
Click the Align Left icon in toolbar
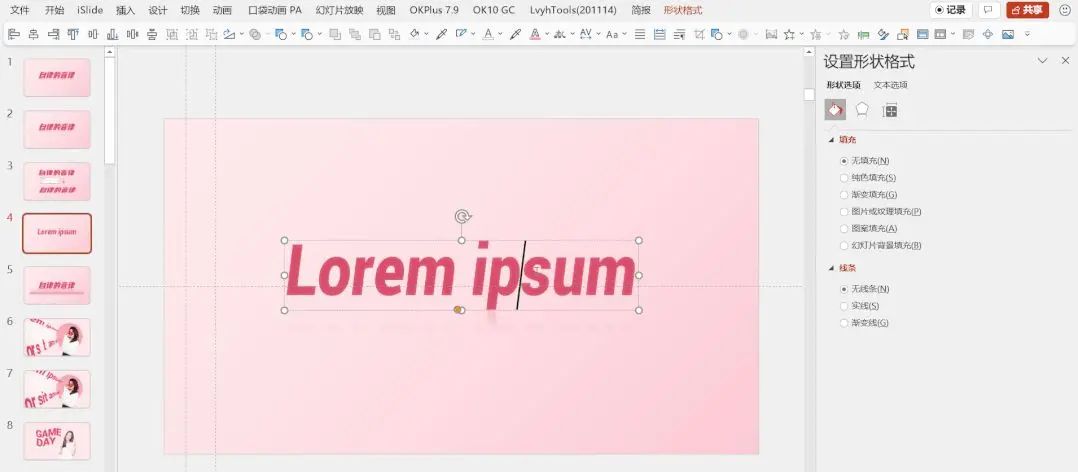click(14, 34)
